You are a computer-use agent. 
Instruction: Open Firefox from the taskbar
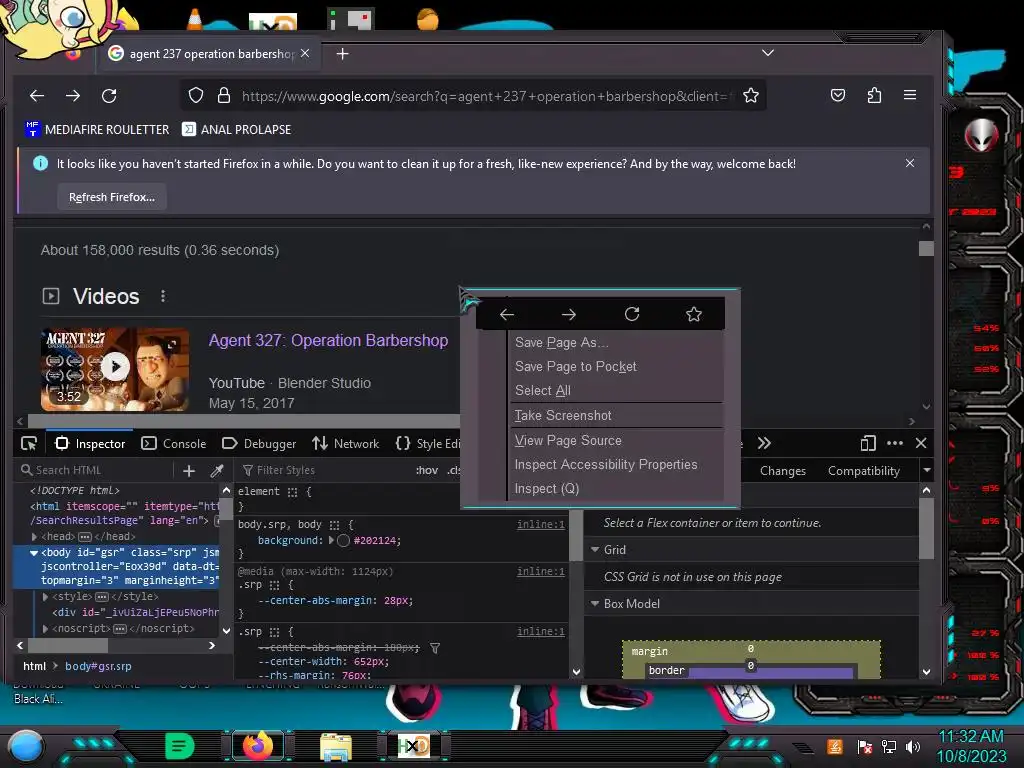click(258, 746)
